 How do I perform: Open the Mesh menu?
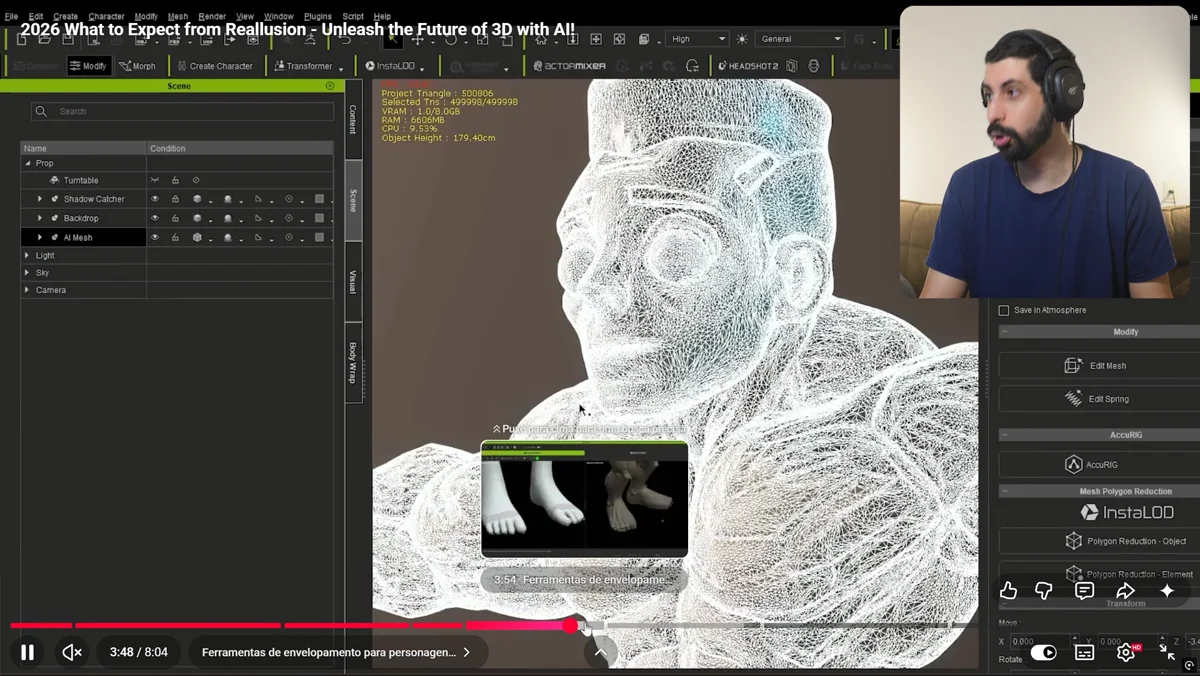coord(178,16)
